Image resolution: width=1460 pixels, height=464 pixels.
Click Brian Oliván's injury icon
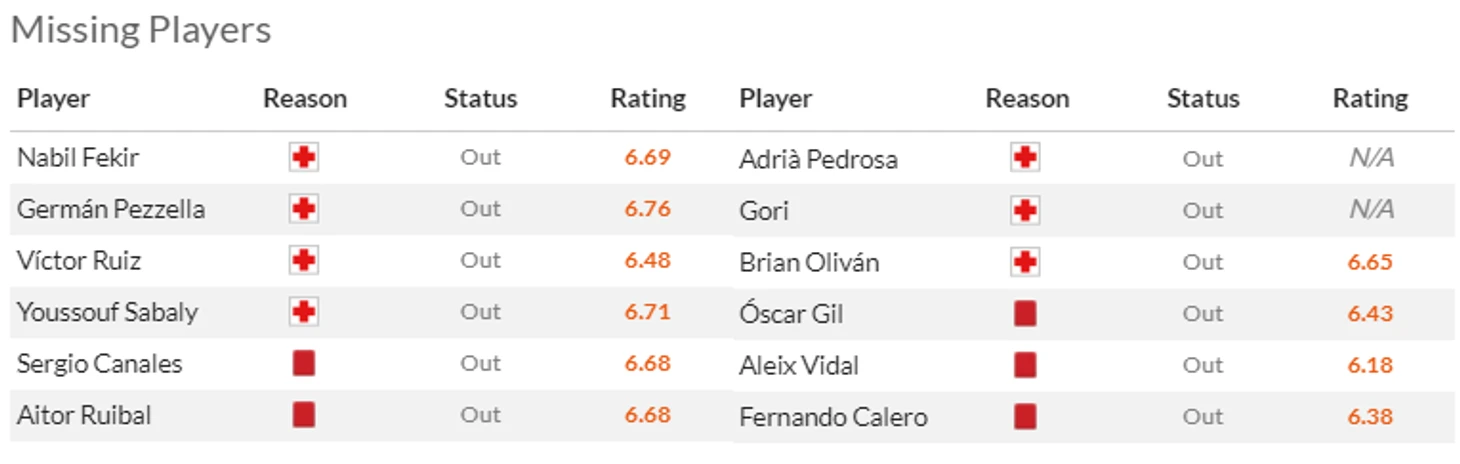[1025, 262]
